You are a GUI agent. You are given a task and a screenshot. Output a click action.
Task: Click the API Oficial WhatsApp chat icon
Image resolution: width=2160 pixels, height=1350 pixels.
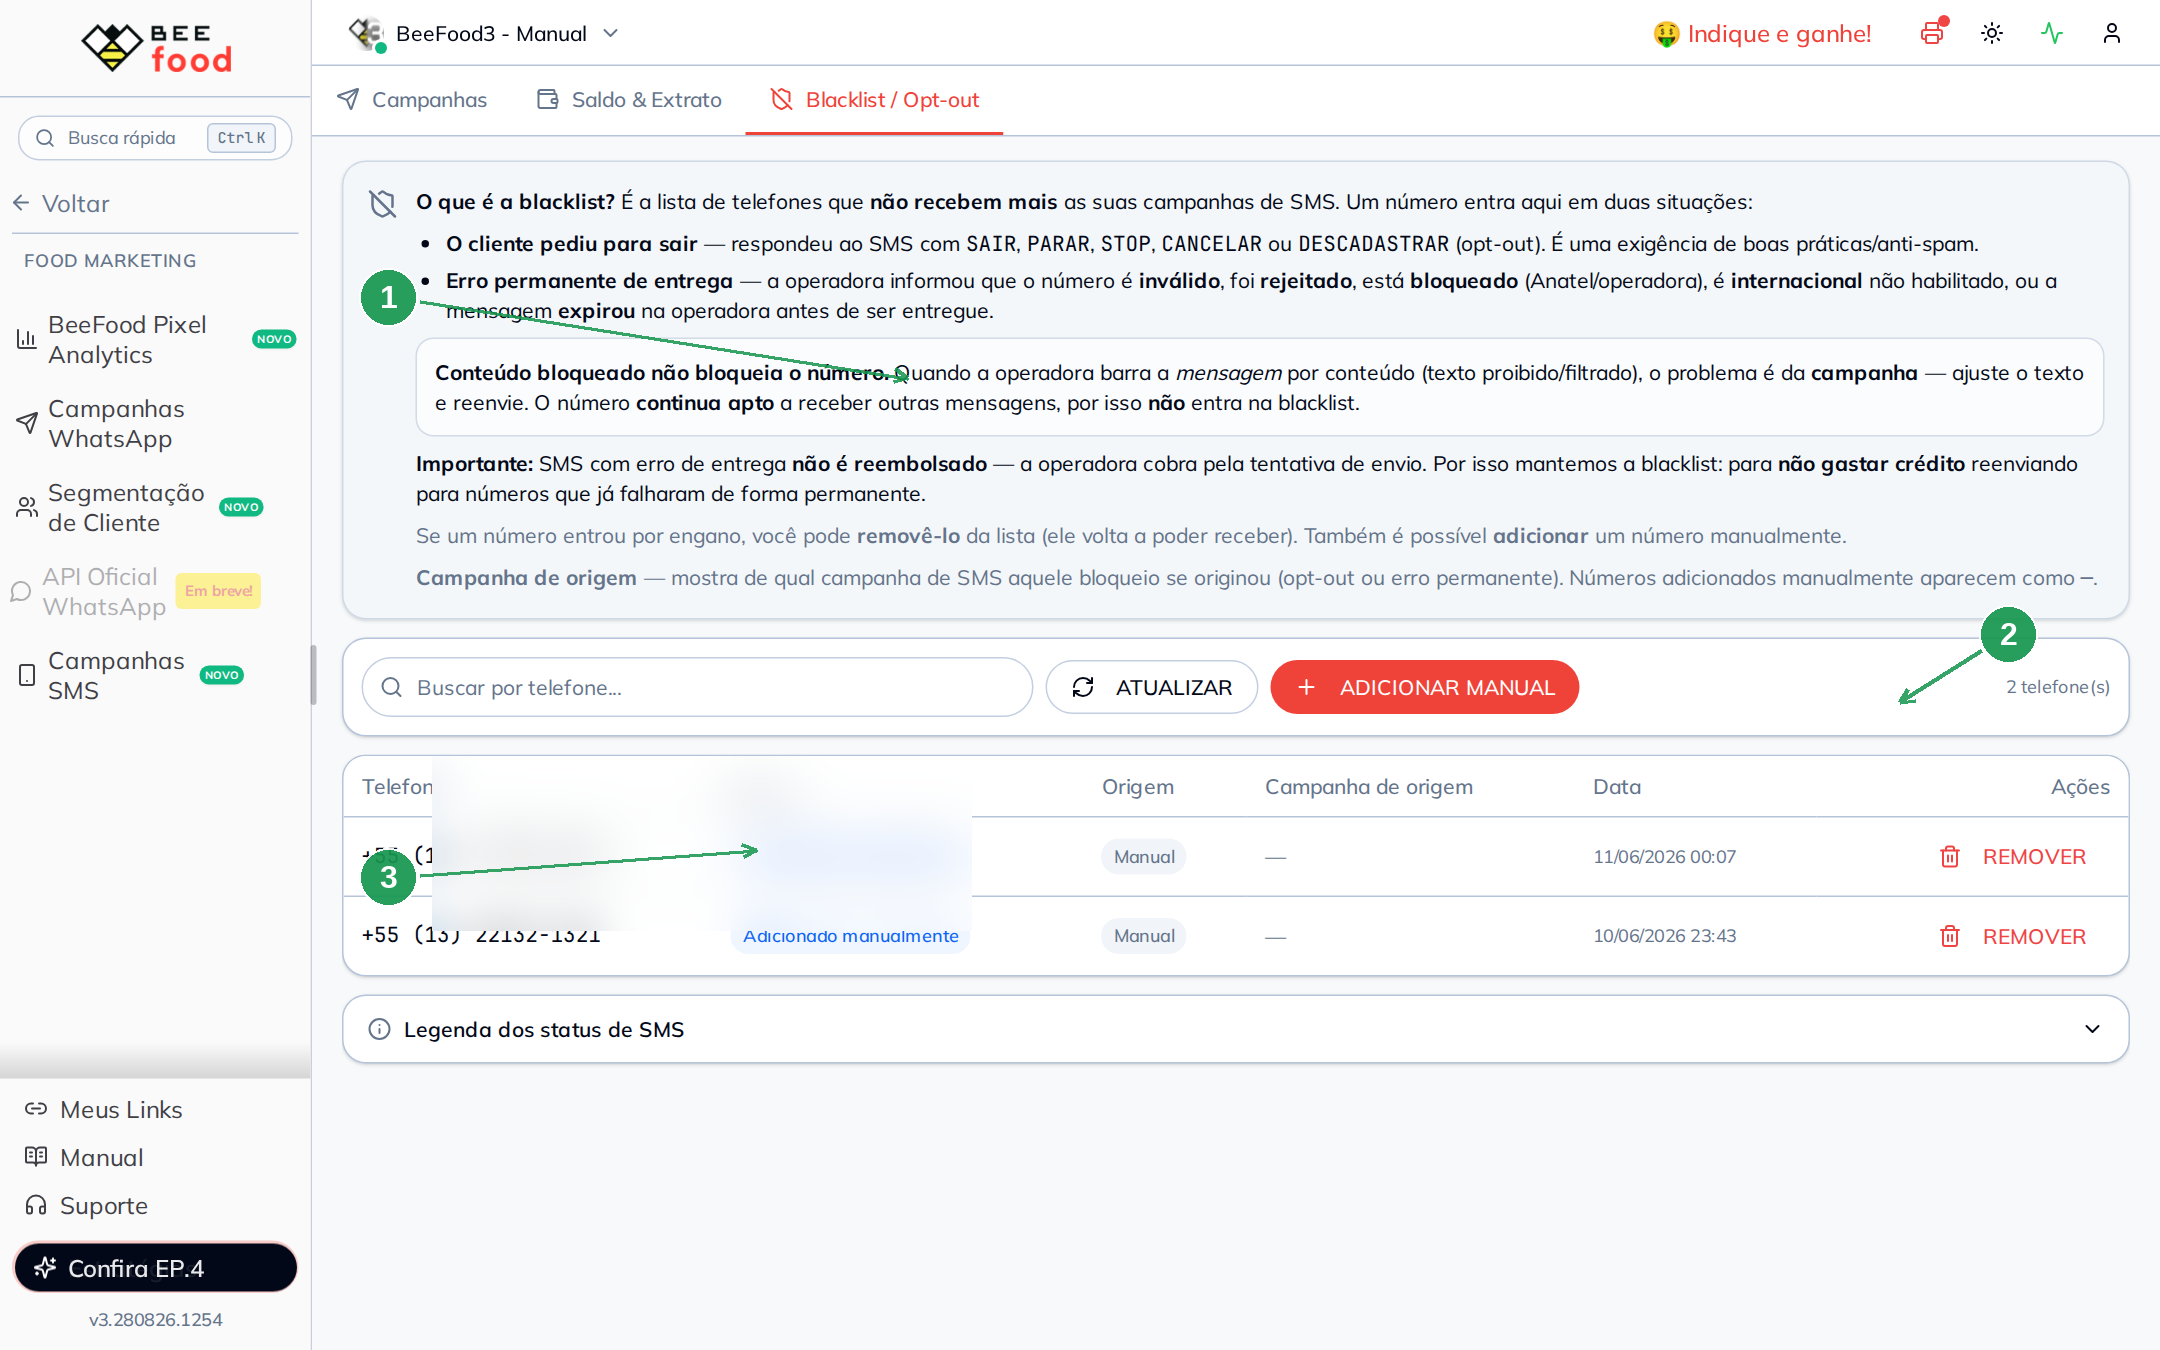point(21,591)
